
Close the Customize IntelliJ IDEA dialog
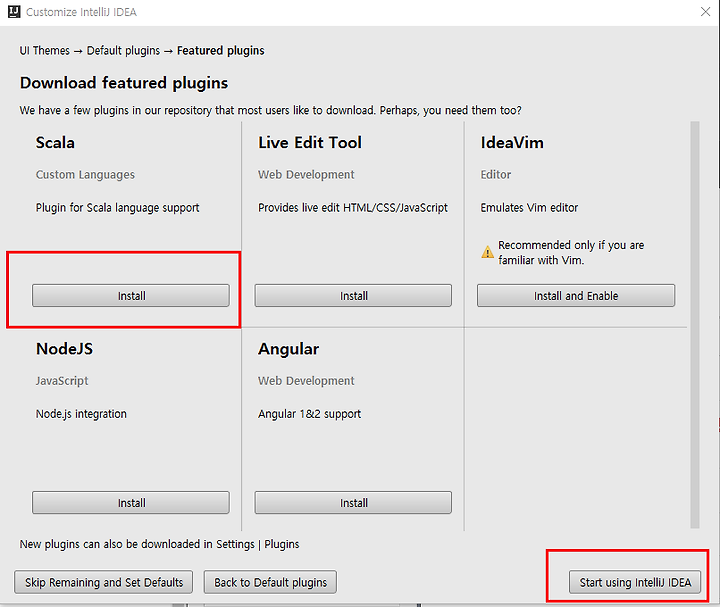(x=705, y=11)
